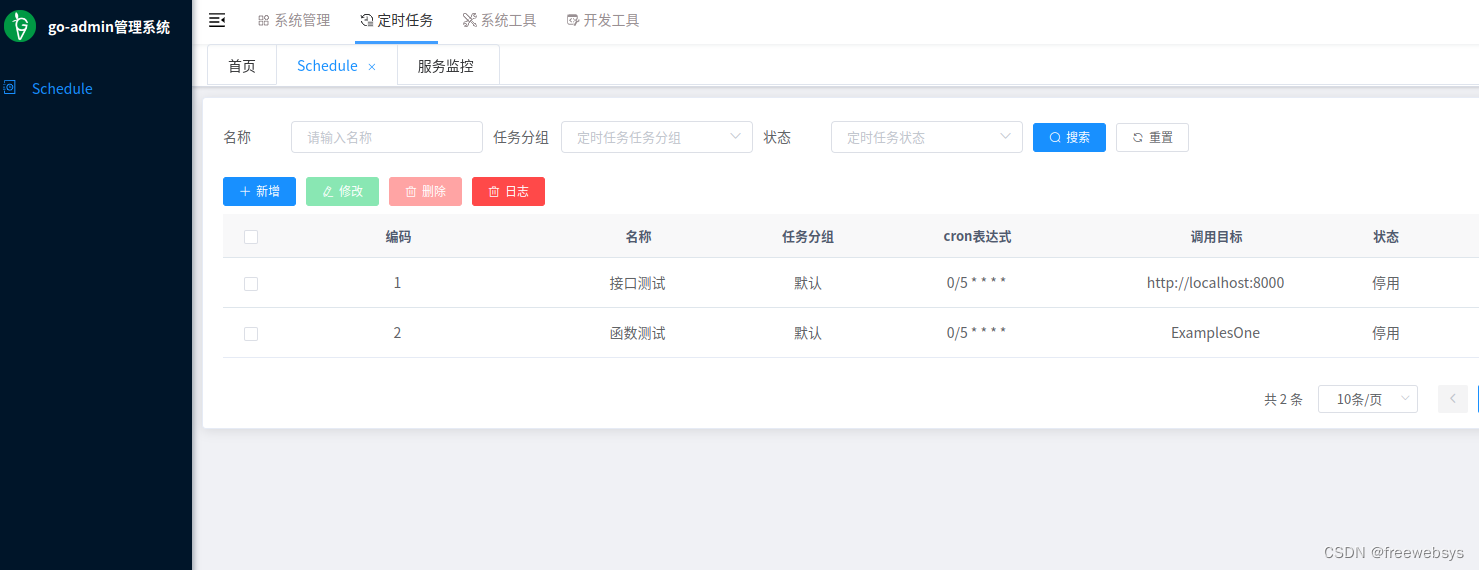Open the 10条/页 page size dropdown
The height and width of the screenshot is (570, 1479).
point(1368,399)
